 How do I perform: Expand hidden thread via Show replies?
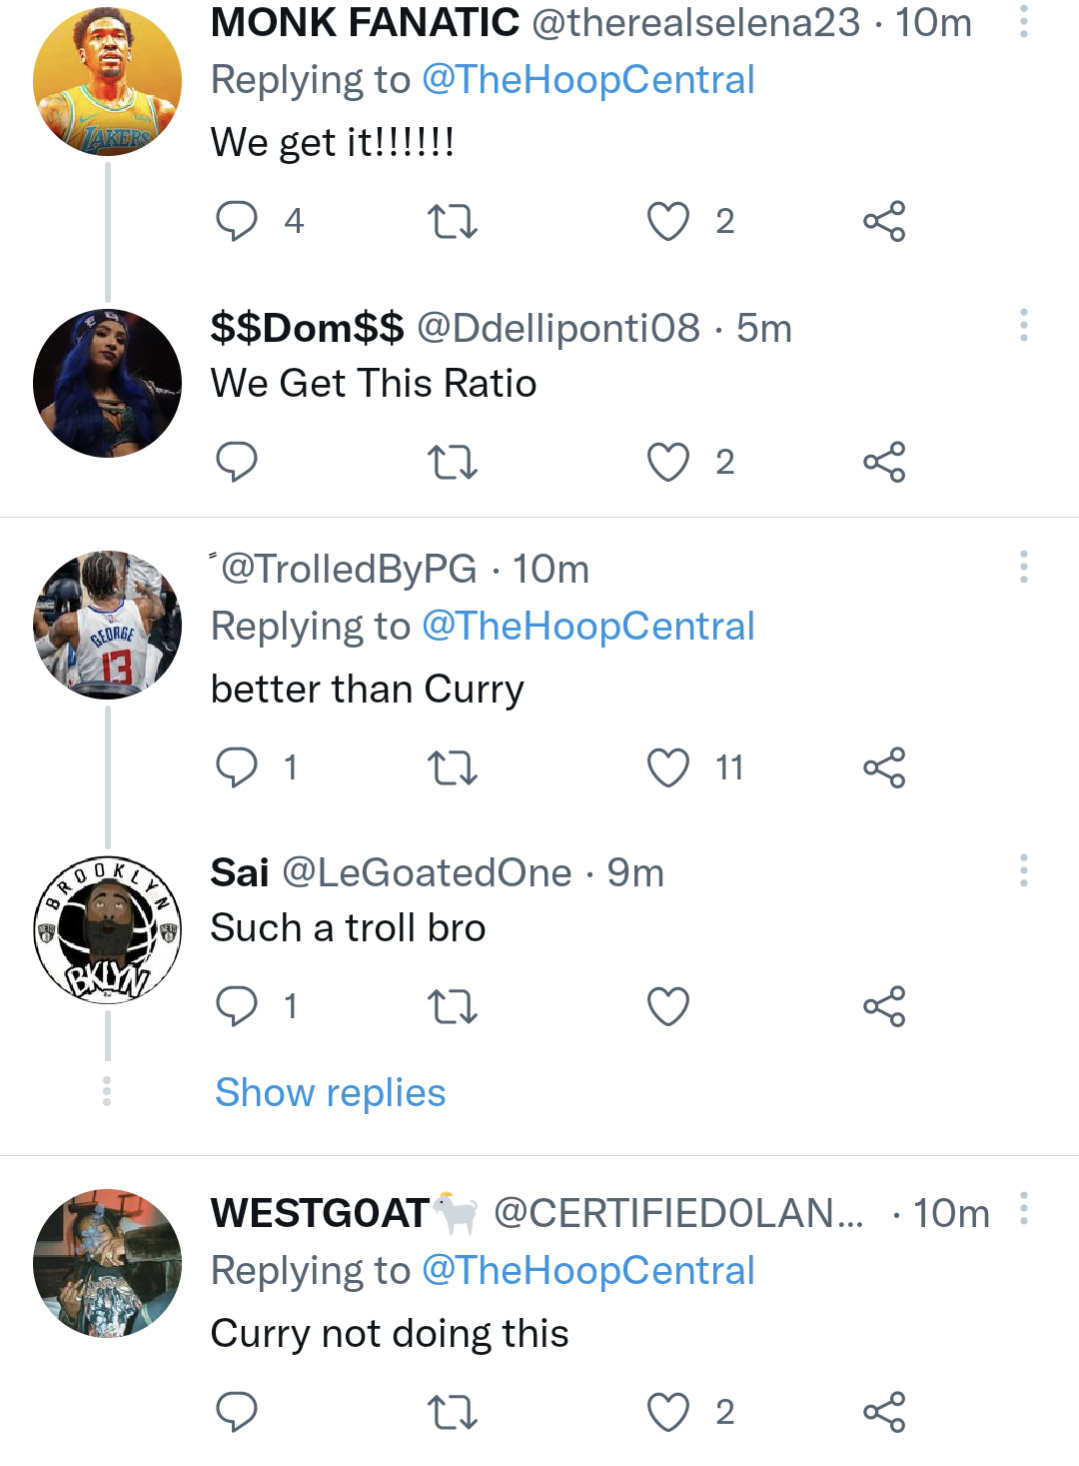330,1092
